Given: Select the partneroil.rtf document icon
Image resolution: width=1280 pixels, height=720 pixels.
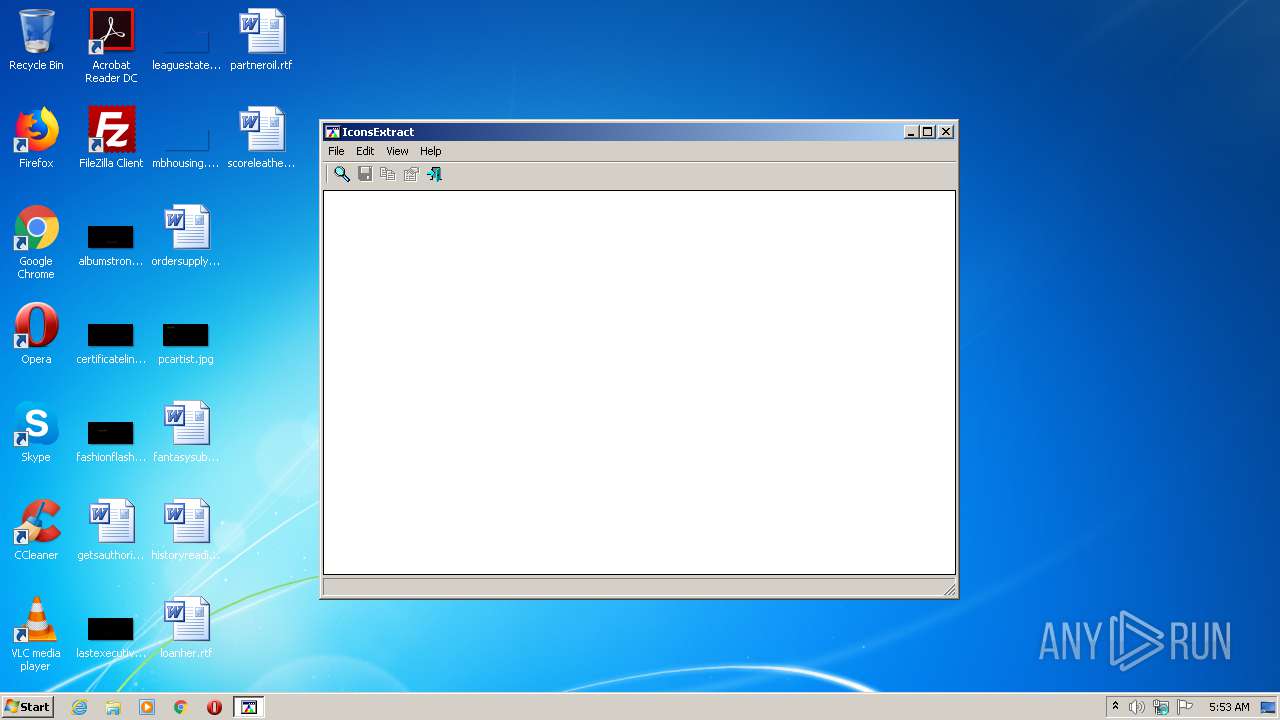Looking at the screenshot, I should (261, 41).
